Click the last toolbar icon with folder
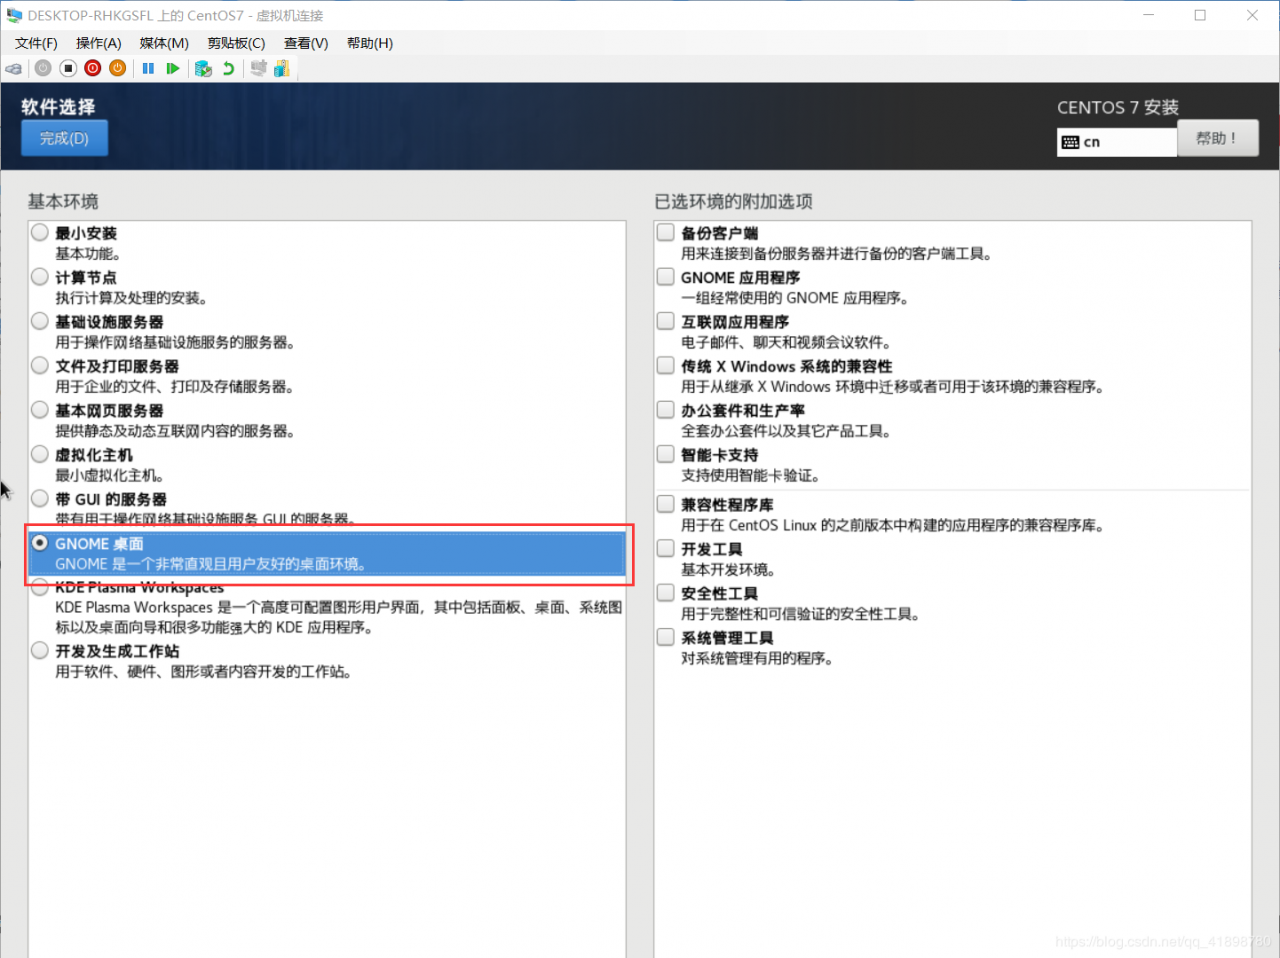The width and height of the screenshot is (1280, 958). click(282, 68)
